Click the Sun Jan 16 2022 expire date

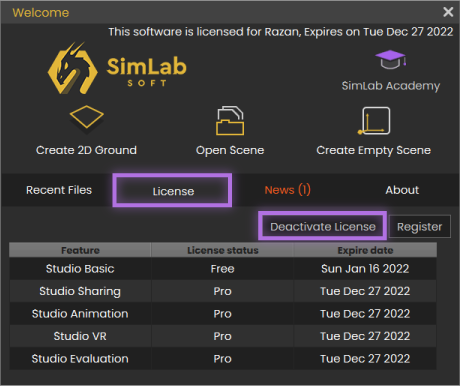point(365,269)
